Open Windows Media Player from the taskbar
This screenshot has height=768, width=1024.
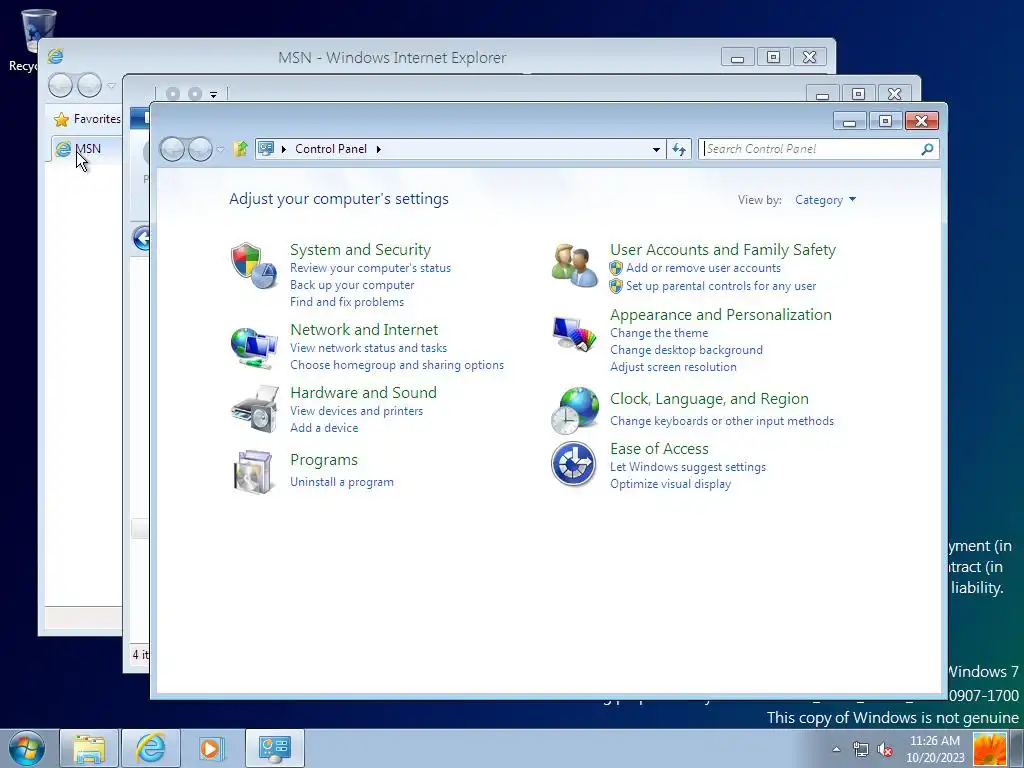[x=212, y=748]
